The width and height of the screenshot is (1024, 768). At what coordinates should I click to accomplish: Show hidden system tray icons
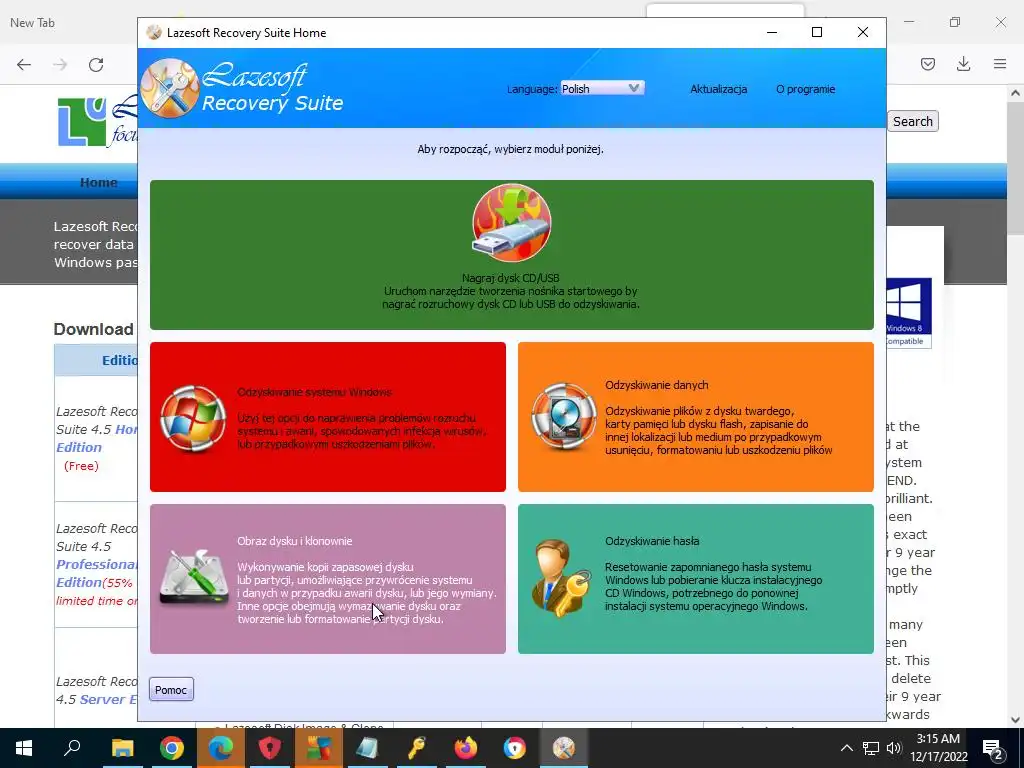(x=846, y=748)
